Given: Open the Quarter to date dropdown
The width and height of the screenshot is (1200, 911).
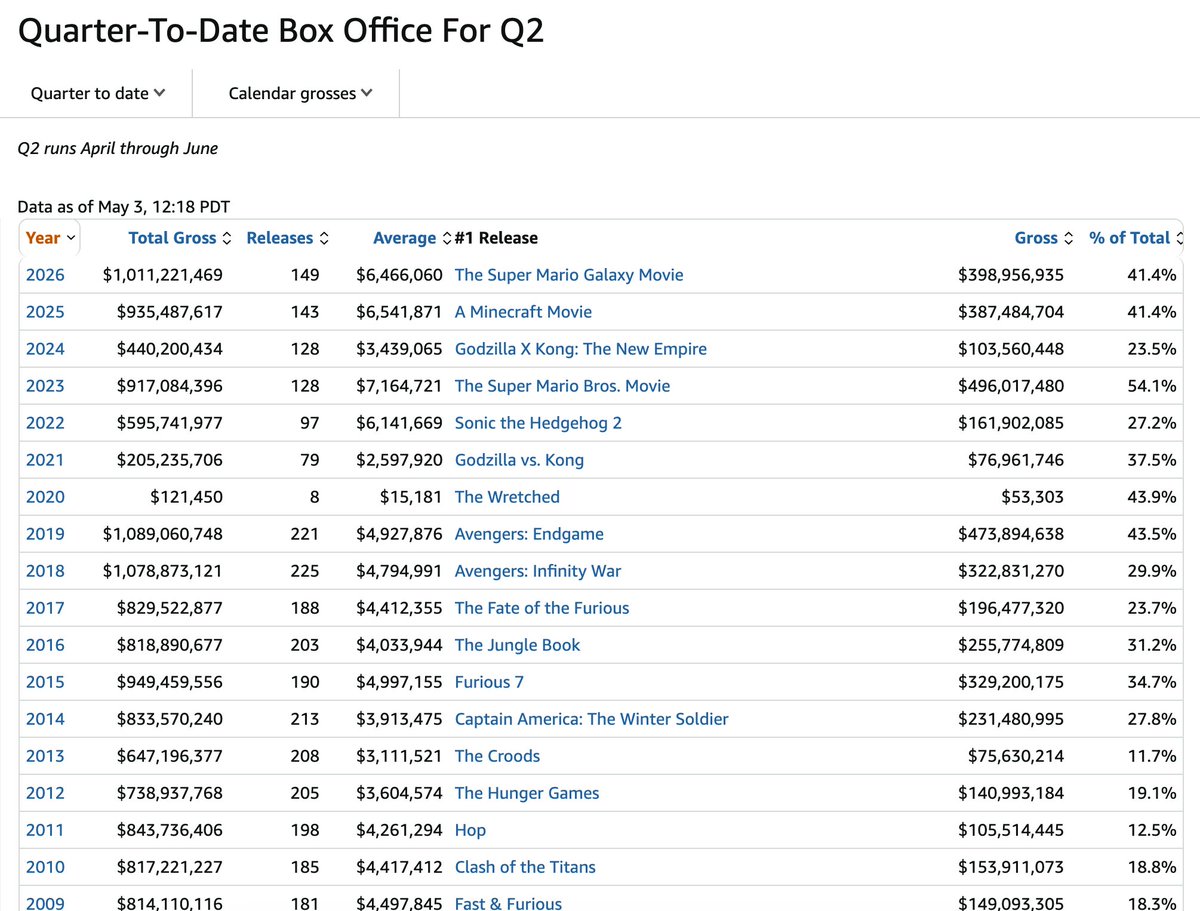Looking at the screenshot, I should 98,93.
